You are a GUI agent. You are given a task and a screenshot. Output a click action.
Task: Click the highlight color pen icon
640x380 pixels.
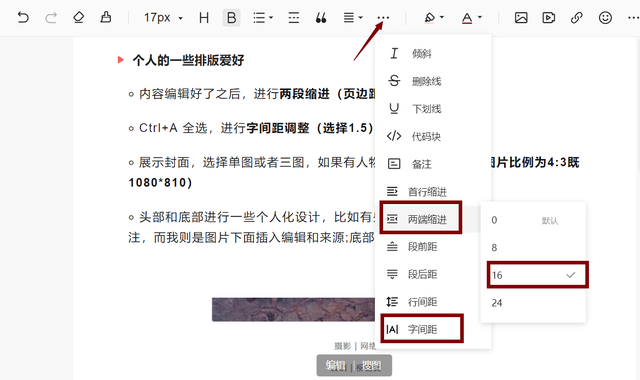click(429, 18)
